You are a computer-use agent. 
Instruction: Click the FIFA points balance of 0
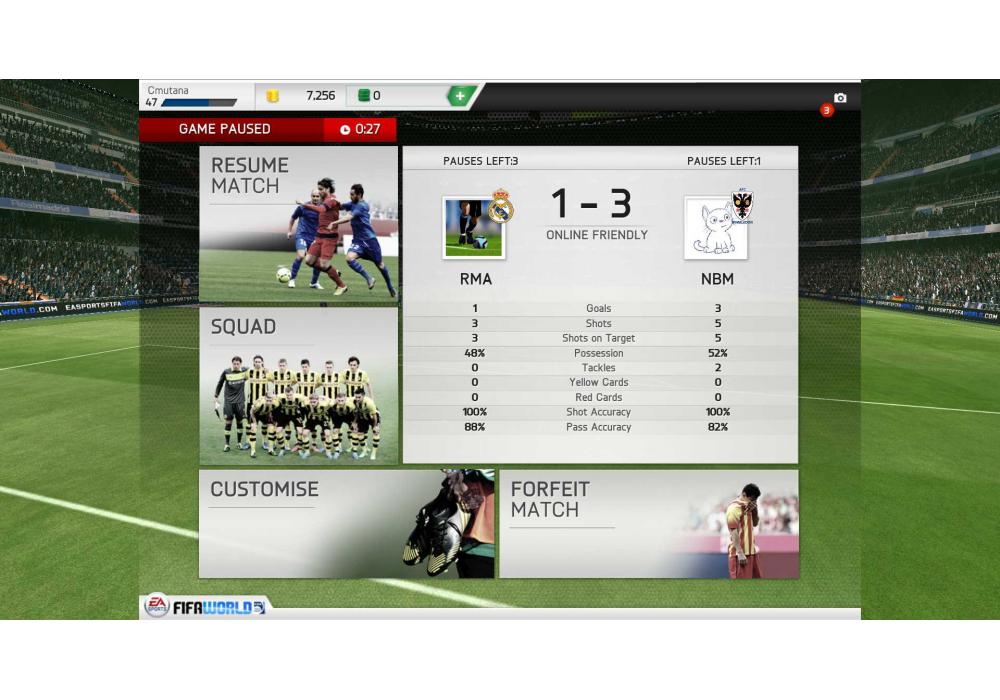[377, 96]
